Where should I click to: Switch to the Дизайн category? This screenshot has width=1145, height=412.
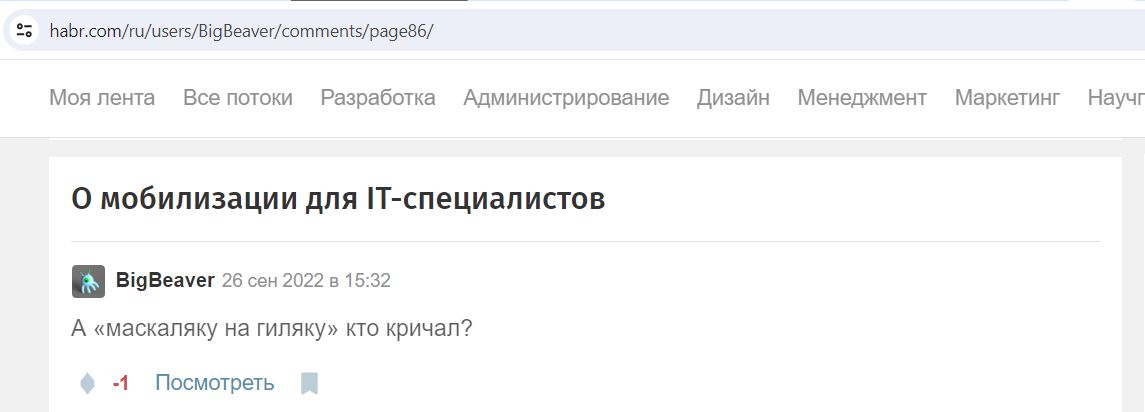click(x=733, y=97)
